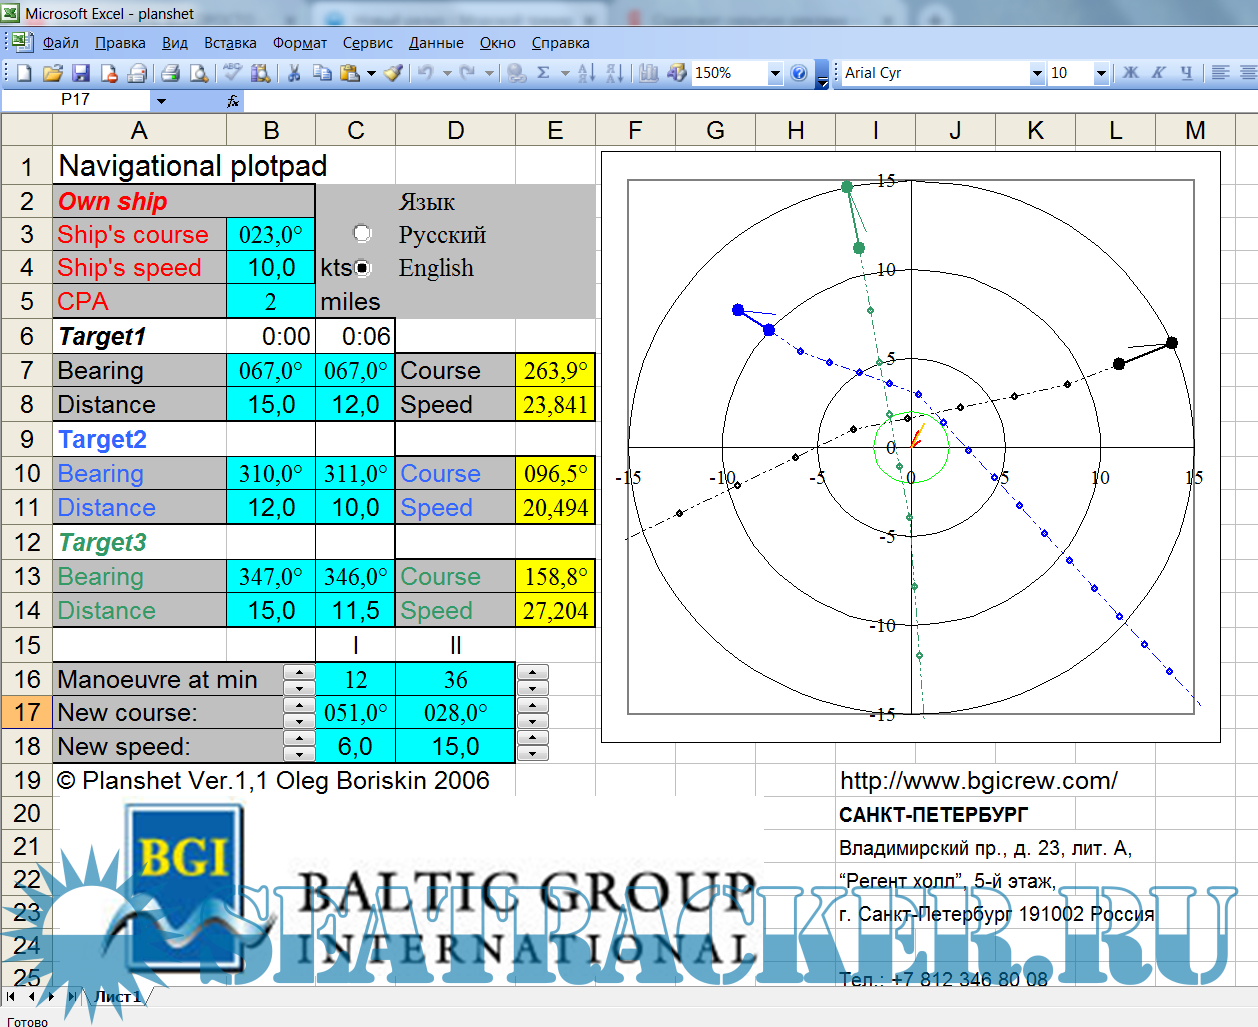Screen dimensions: 1258x1027
Task: Select the Ship's course value cell 023,0°
Action: coord(270,235)
